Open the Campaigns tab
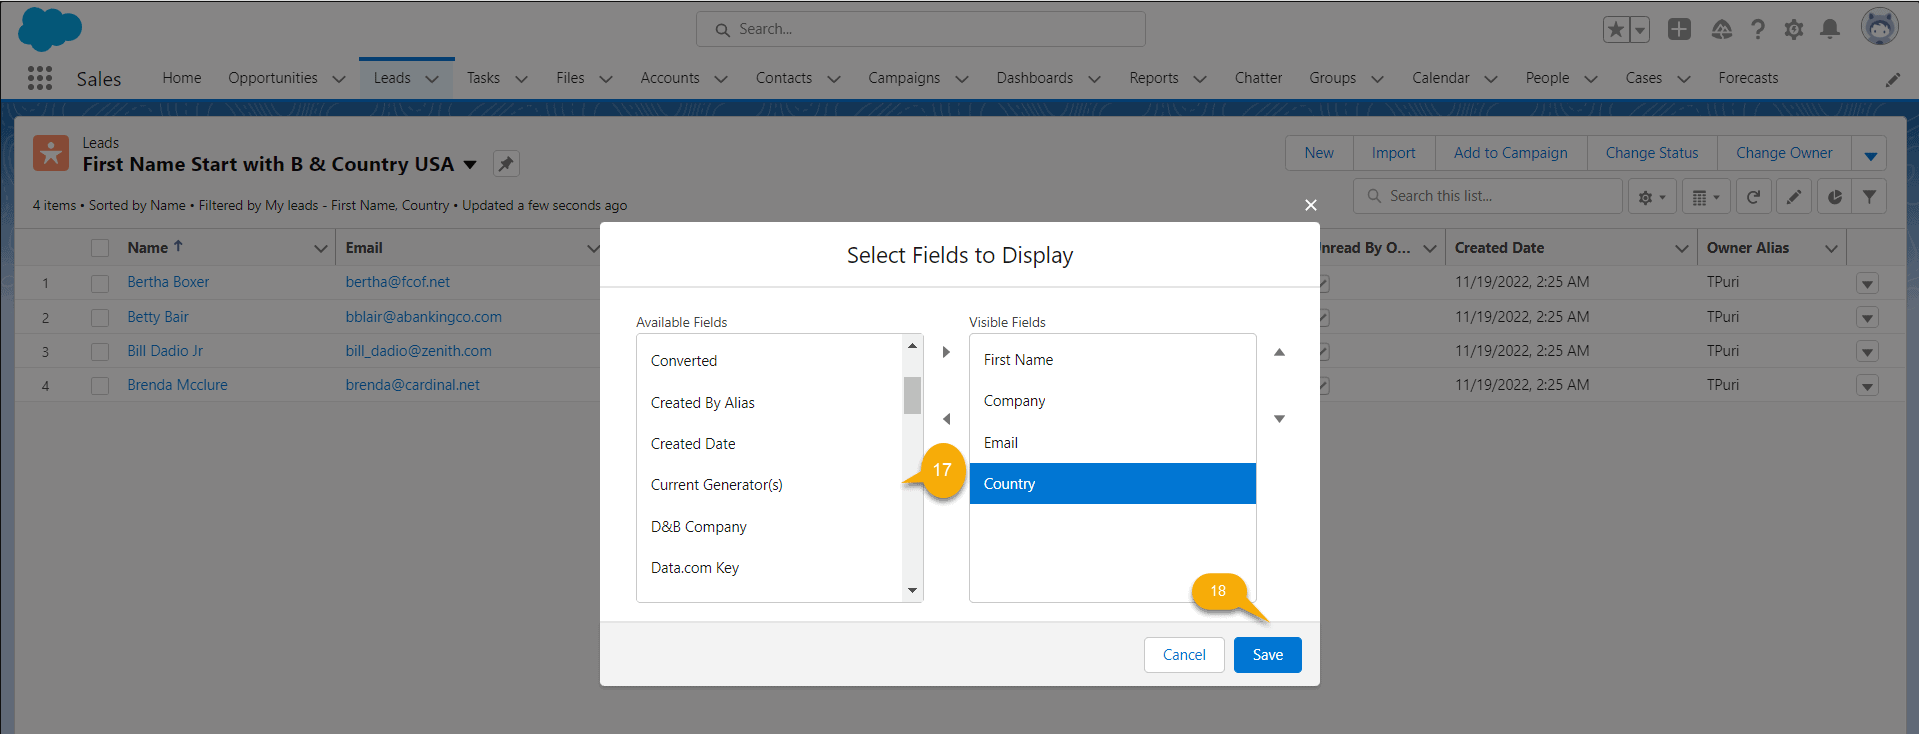 click(904, 78)
